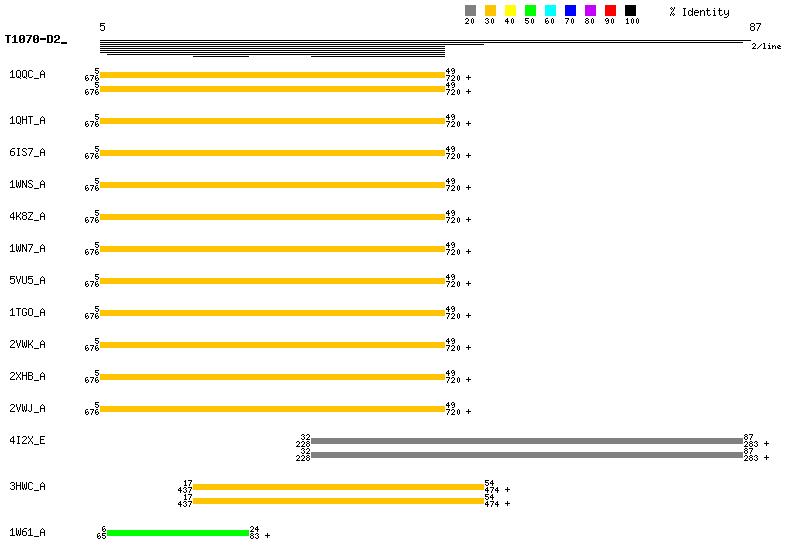Select the top orange 3HWC_A alignment bar

click(x=338, y=487)
